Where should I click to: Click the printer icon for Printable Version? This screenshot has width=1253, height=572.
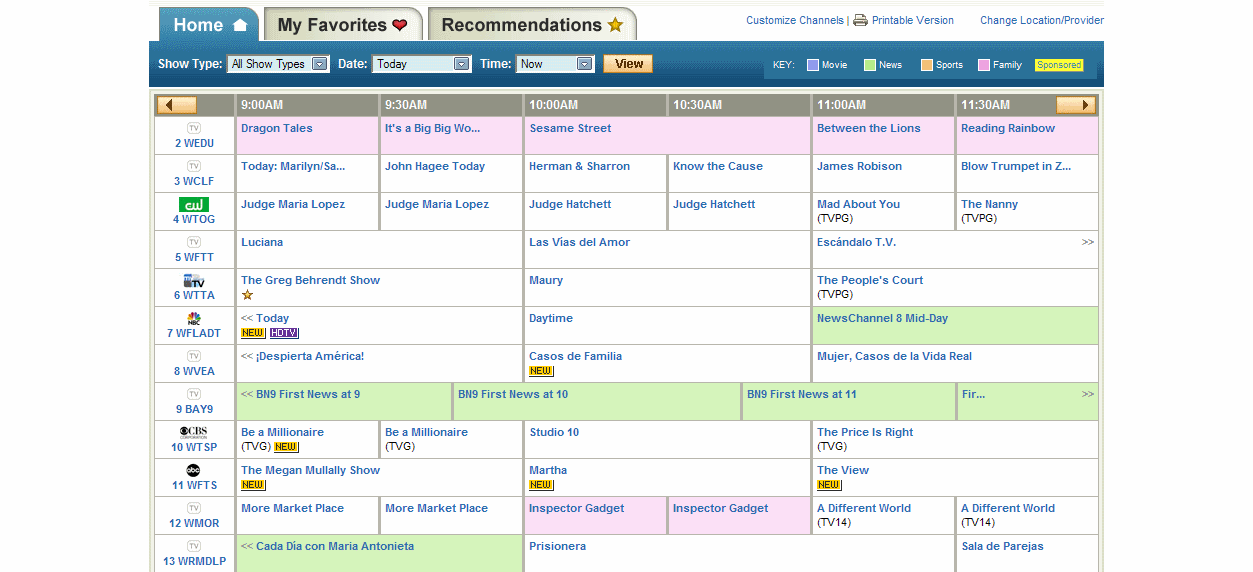click(x=860, y=20)
